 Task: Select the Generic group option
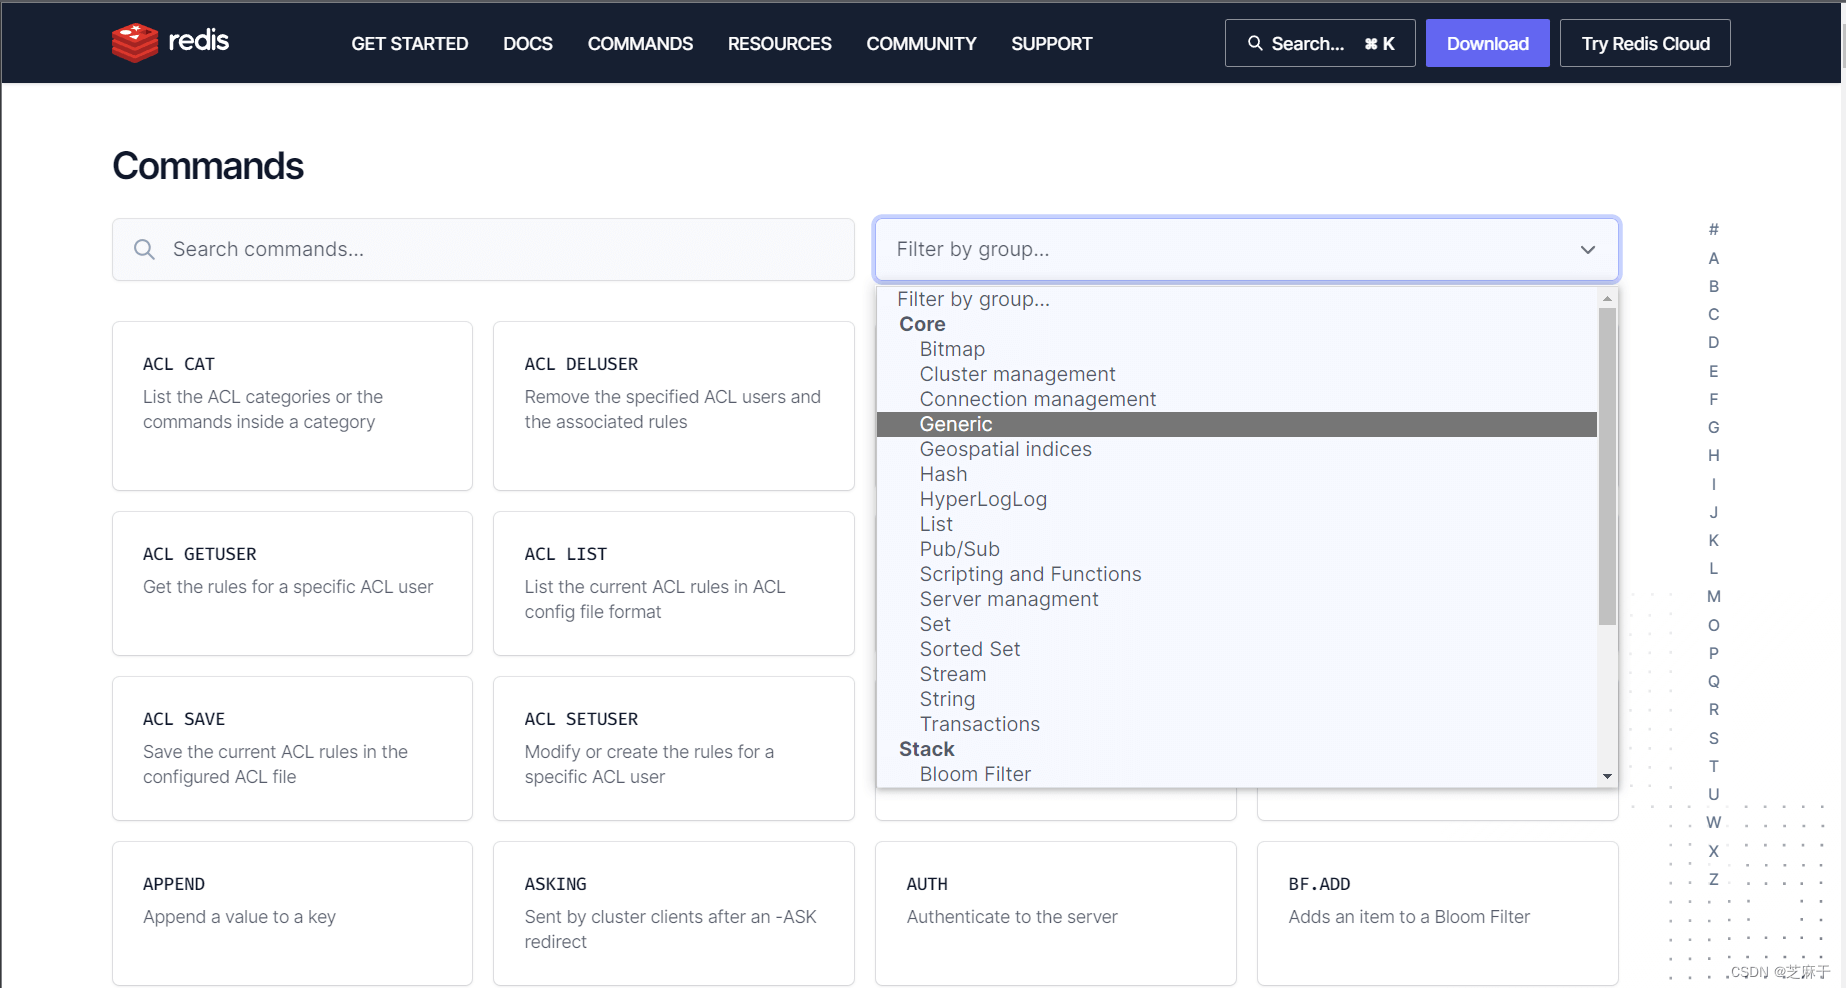pos(1237,424)
